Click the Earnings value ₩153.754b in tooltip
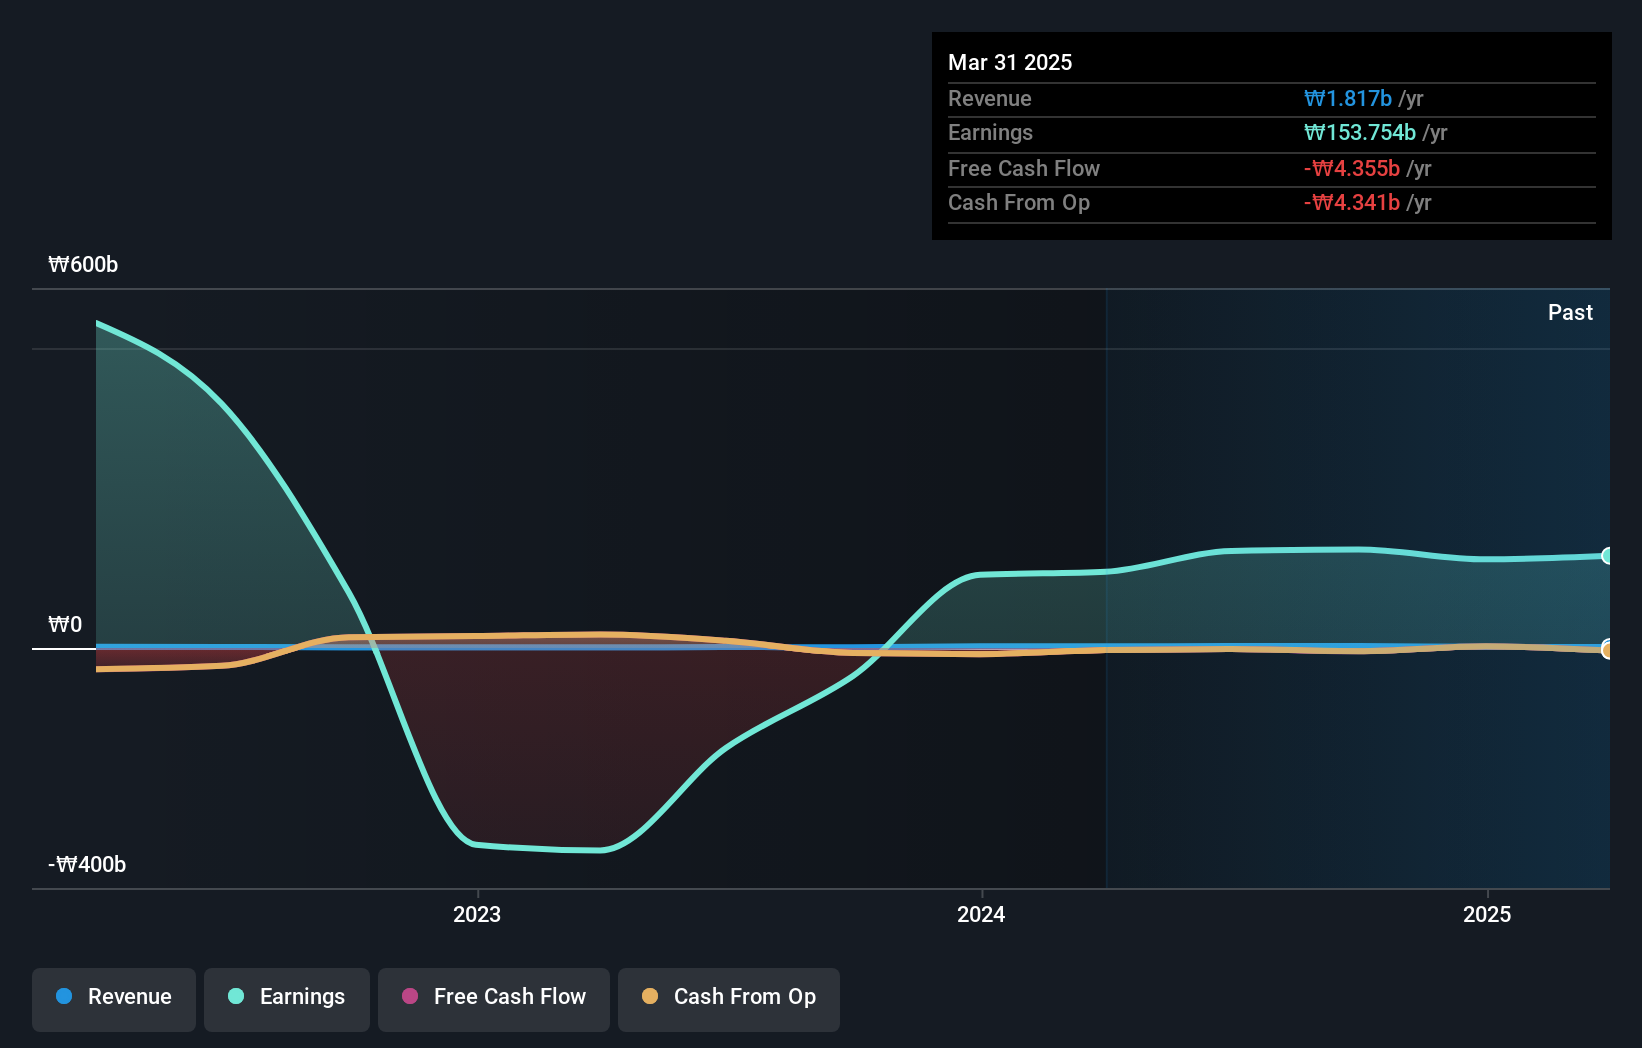 [1360, 132]
